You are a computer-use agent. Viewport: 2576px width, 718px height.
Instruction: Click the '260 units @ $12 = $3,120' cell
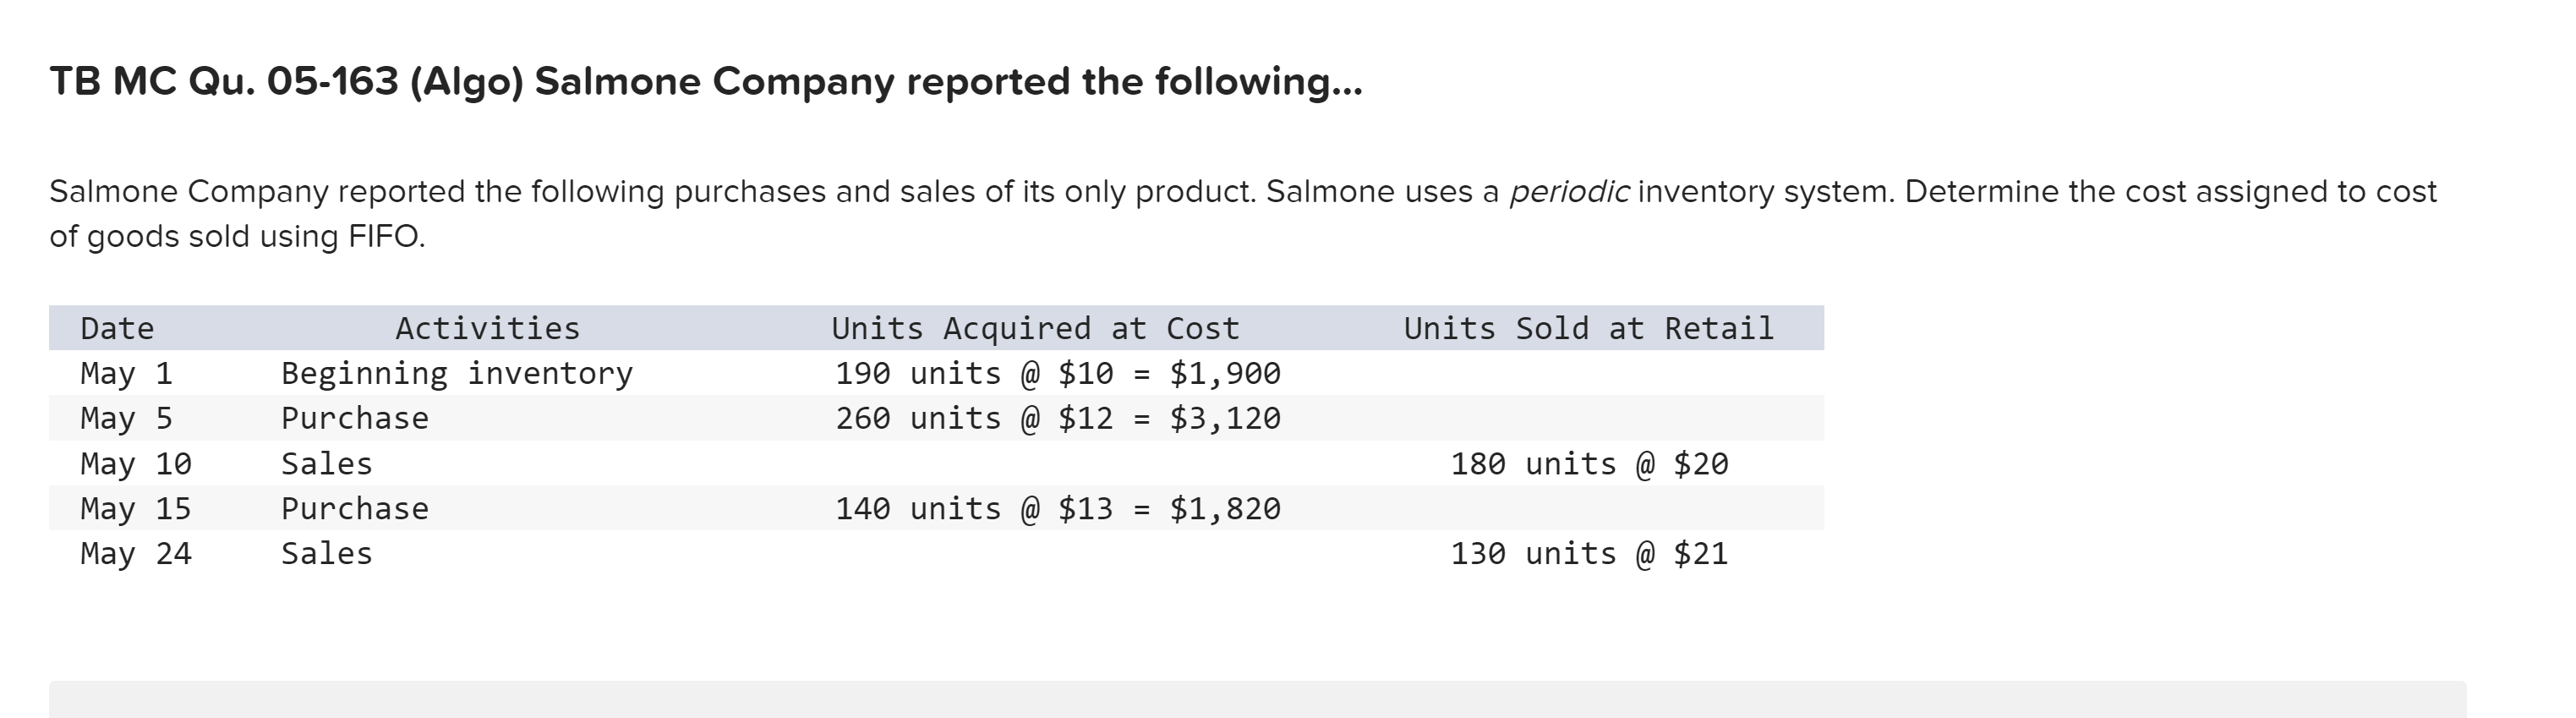(x=1057, y=418)
